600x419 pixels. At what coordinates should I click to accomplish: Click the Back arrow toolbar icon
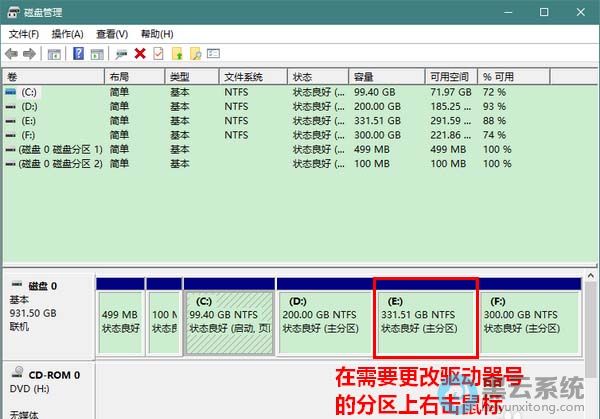[13, 54]
